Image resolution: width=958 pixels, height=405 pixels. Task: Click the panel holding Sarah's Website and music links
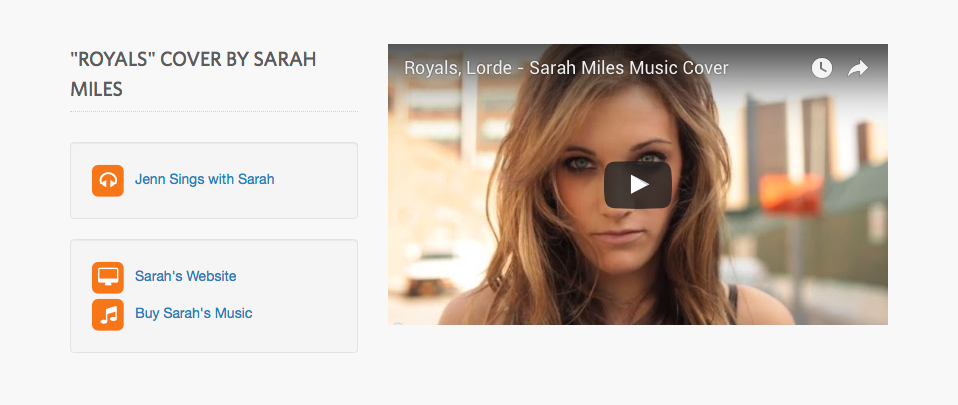[x=214, y=296]
